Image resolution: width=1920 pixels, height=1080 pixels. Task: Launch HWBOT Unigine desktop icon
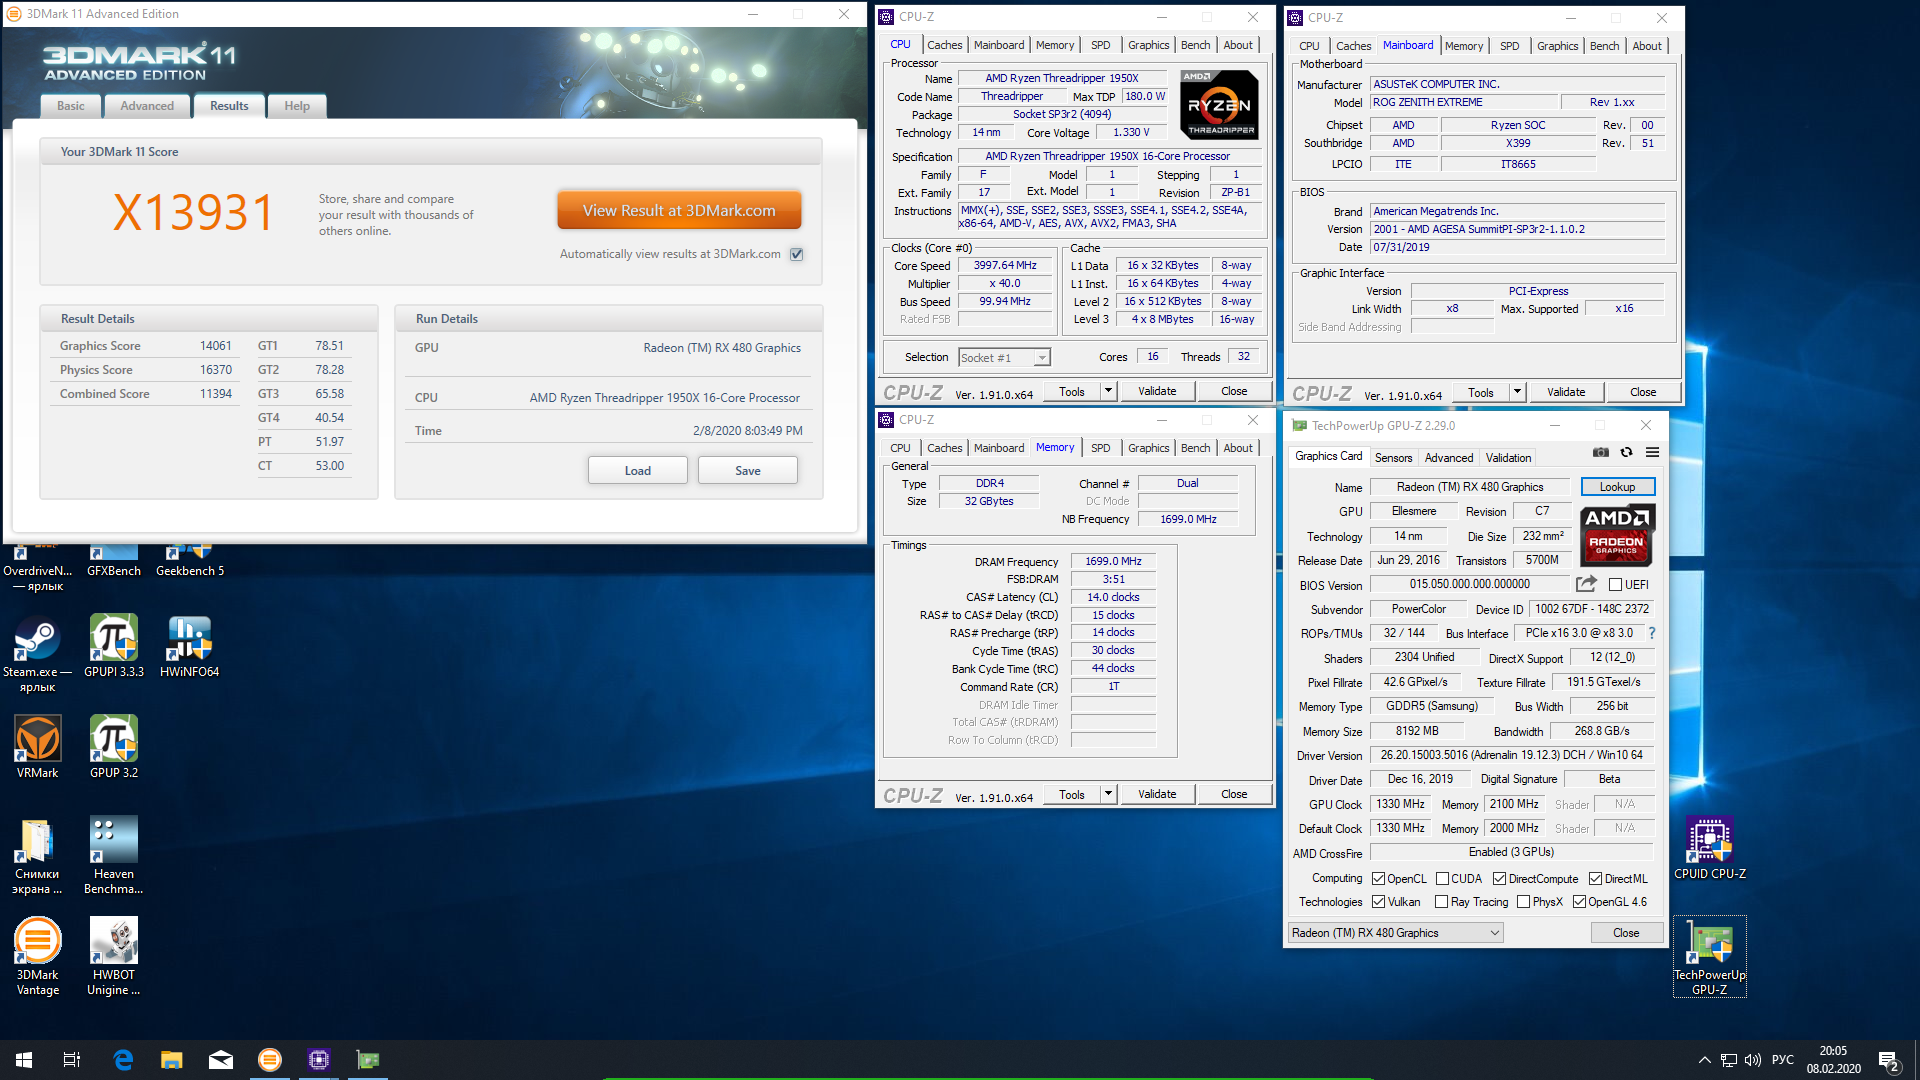point(114,957)
